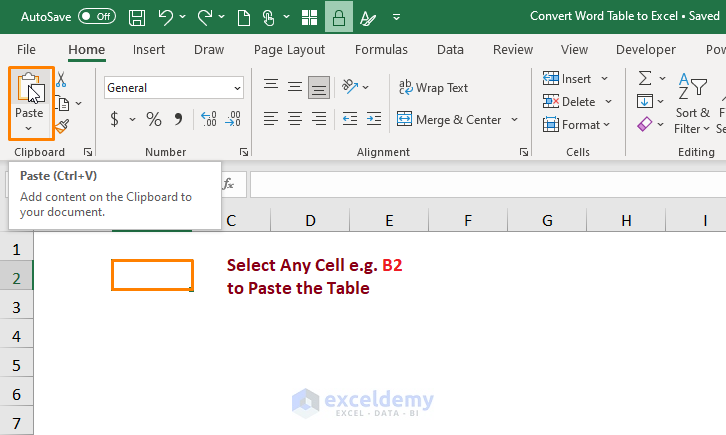Open Number format dialog launcher
726x435 pixels.
click(x=244, y=152)
